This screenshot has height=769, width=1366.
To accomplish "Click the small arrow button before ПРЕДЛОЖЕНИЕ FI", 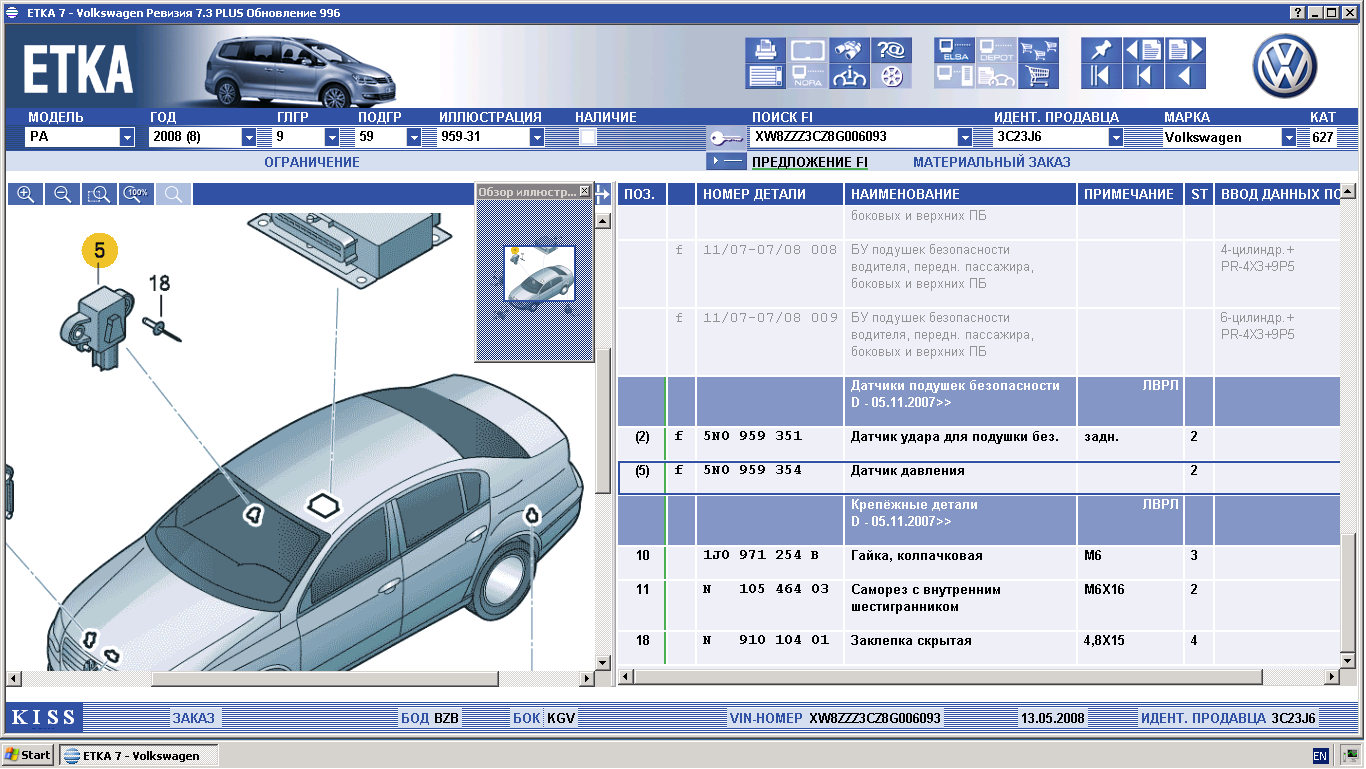I will point(726,161).
